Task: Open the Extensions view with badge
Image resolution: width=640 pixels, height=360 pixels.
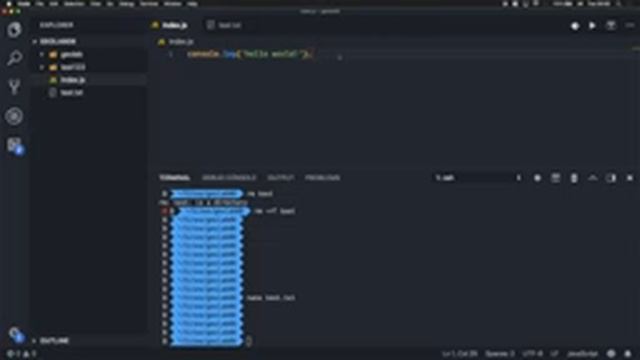Action: pos(15,146)
